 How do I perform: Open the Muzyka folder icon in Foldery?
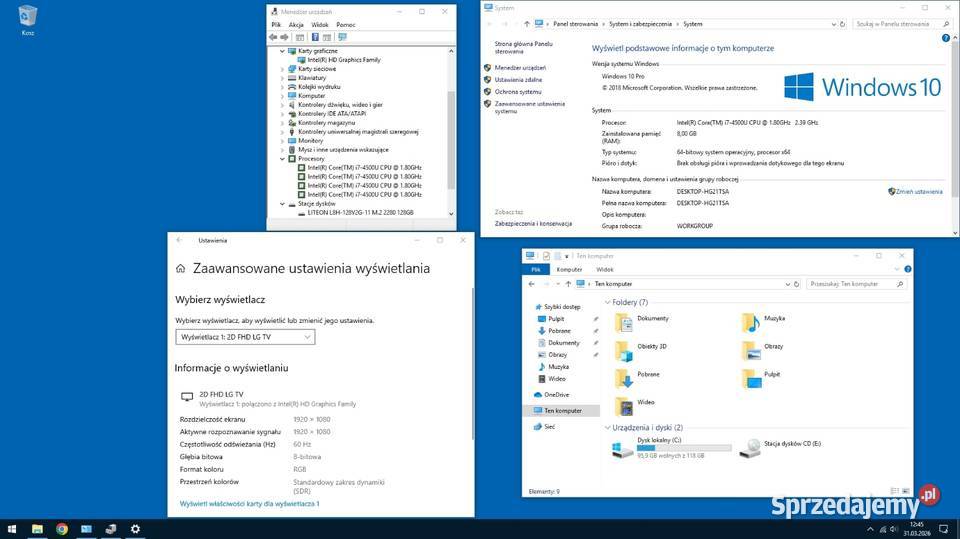click(751, 323)
